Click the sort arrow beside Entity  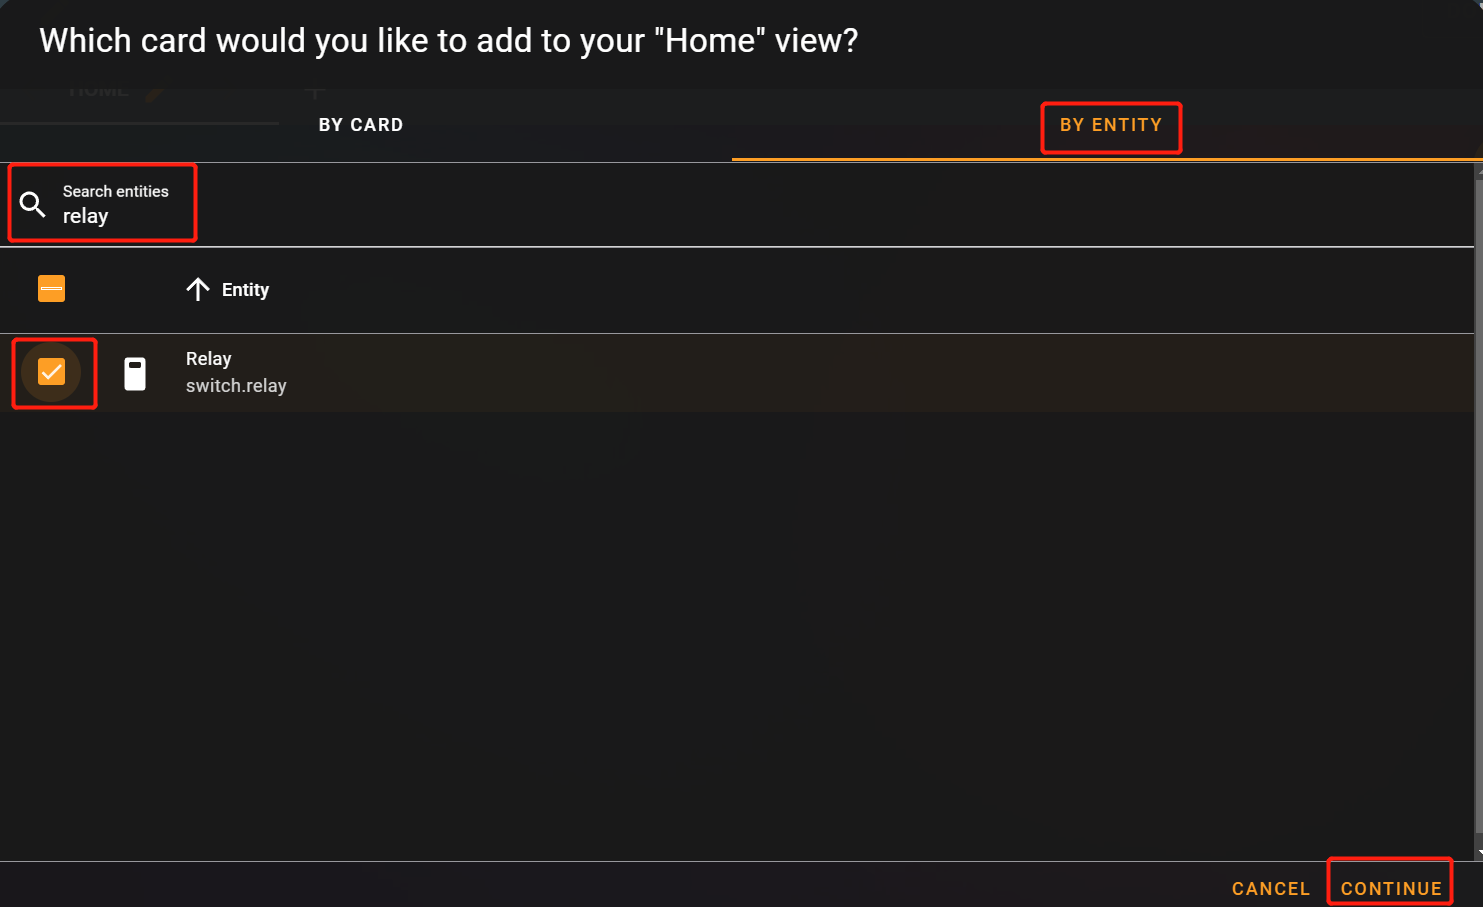coord(198,289)
